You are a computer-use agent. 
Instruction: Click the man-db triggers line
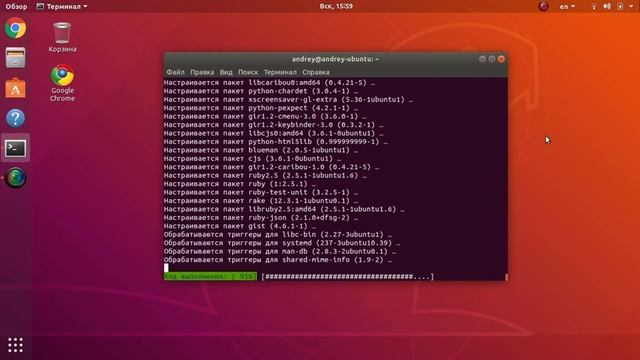(x=280, y=251)
